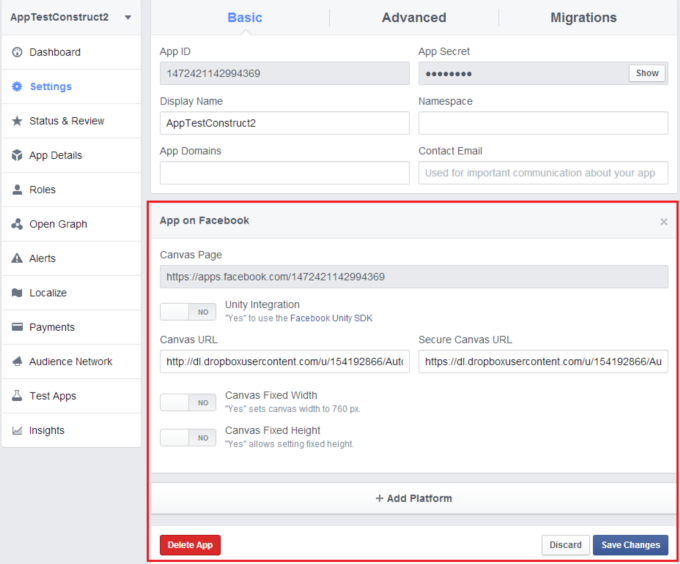Click the Test Apps flask icon
The height and width of the screenshot is (564, 680).
pyautogui.click(x=17, y=395)
